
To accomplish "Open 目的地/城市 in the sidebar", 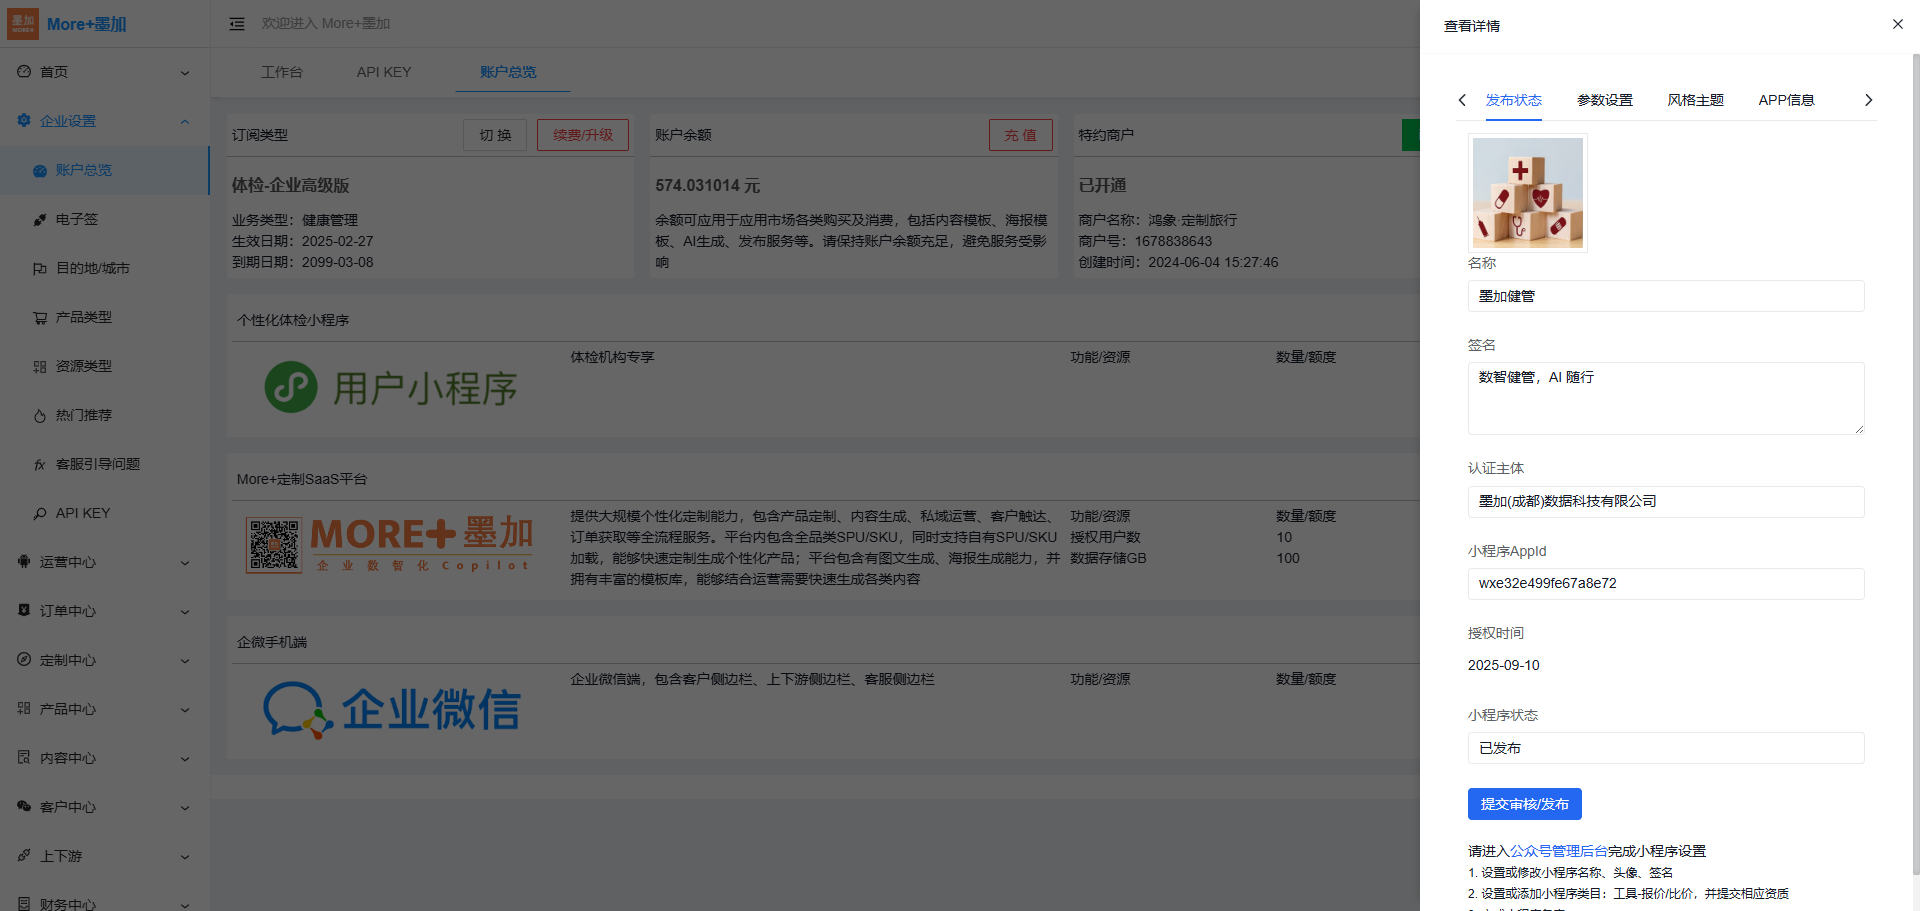I will [x=92, y=268].
